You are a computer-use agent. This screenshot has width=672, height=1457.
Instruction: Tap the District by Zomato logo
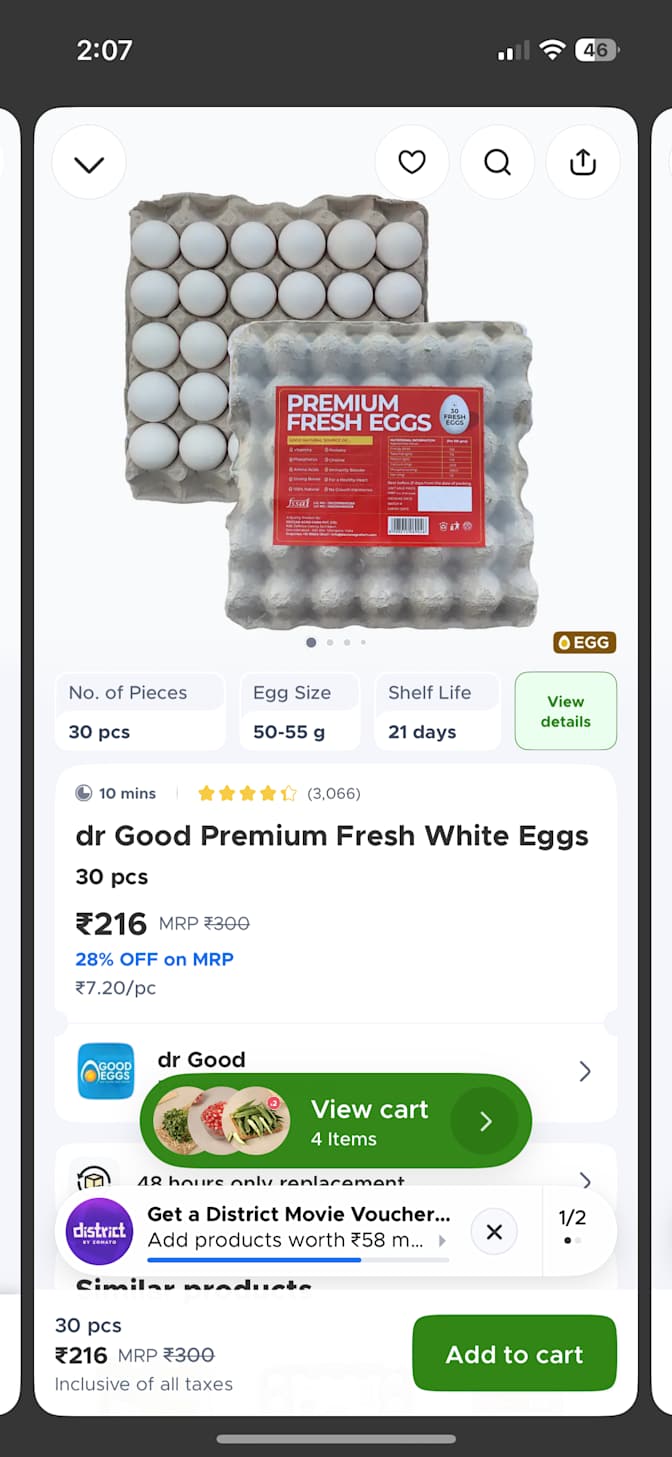pos(100,1231)
